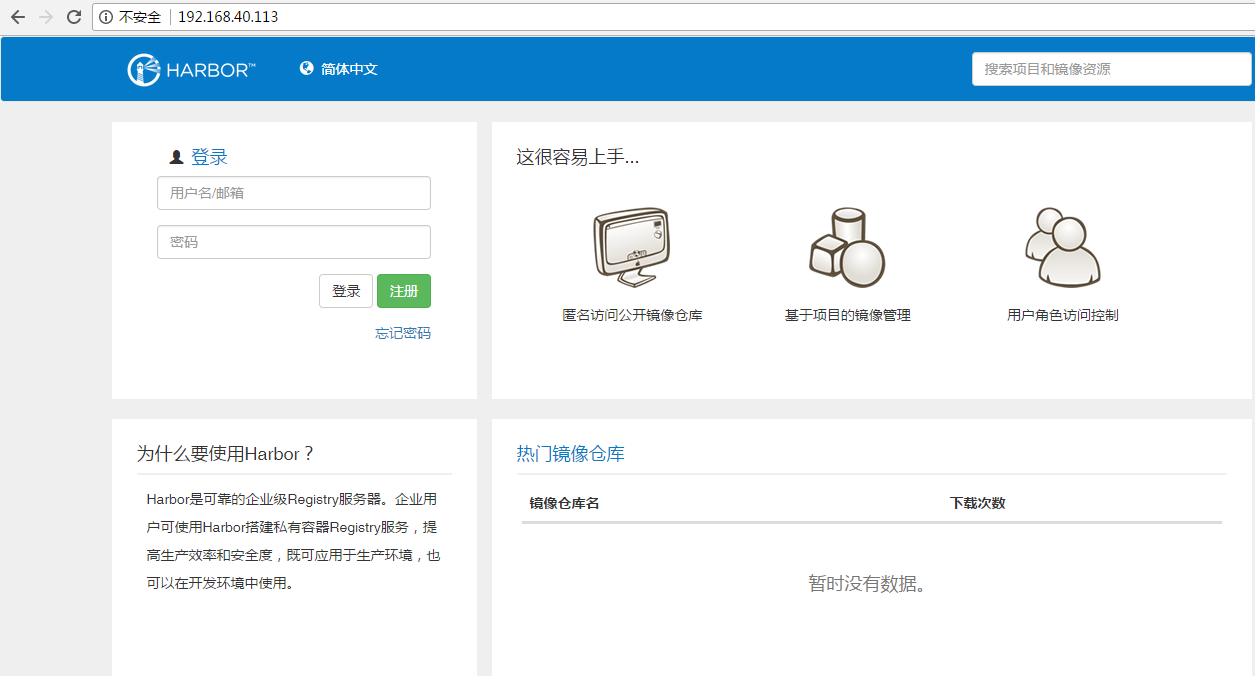Click the 用户角色访问控制 caption
The image size is (1255, 676).
coord(1063,315)
